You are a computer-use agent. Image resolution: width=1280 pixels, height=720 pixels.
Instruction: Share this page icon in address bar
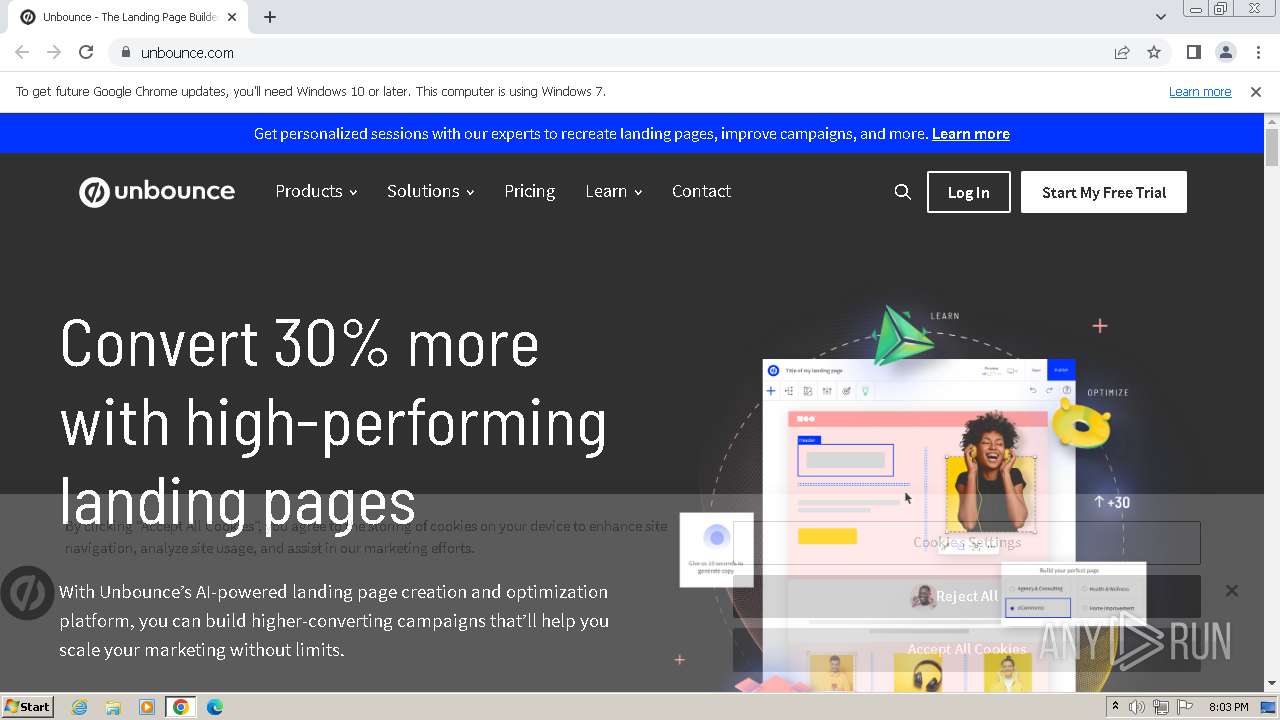(1122, 52)
